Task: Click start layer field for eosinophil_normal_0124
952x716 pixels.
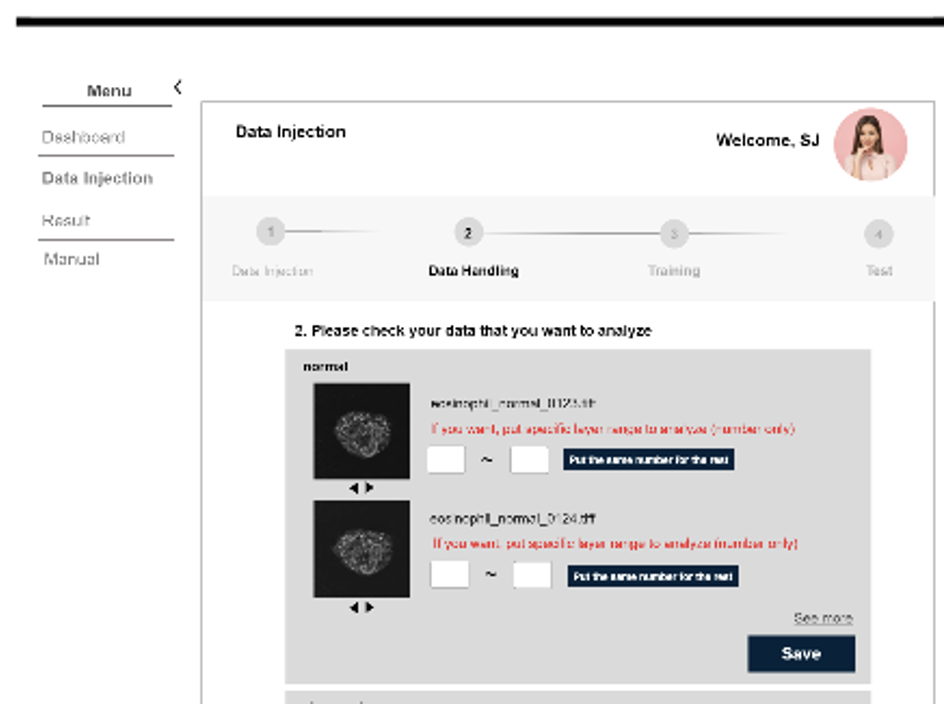Action: coord(449,575)
